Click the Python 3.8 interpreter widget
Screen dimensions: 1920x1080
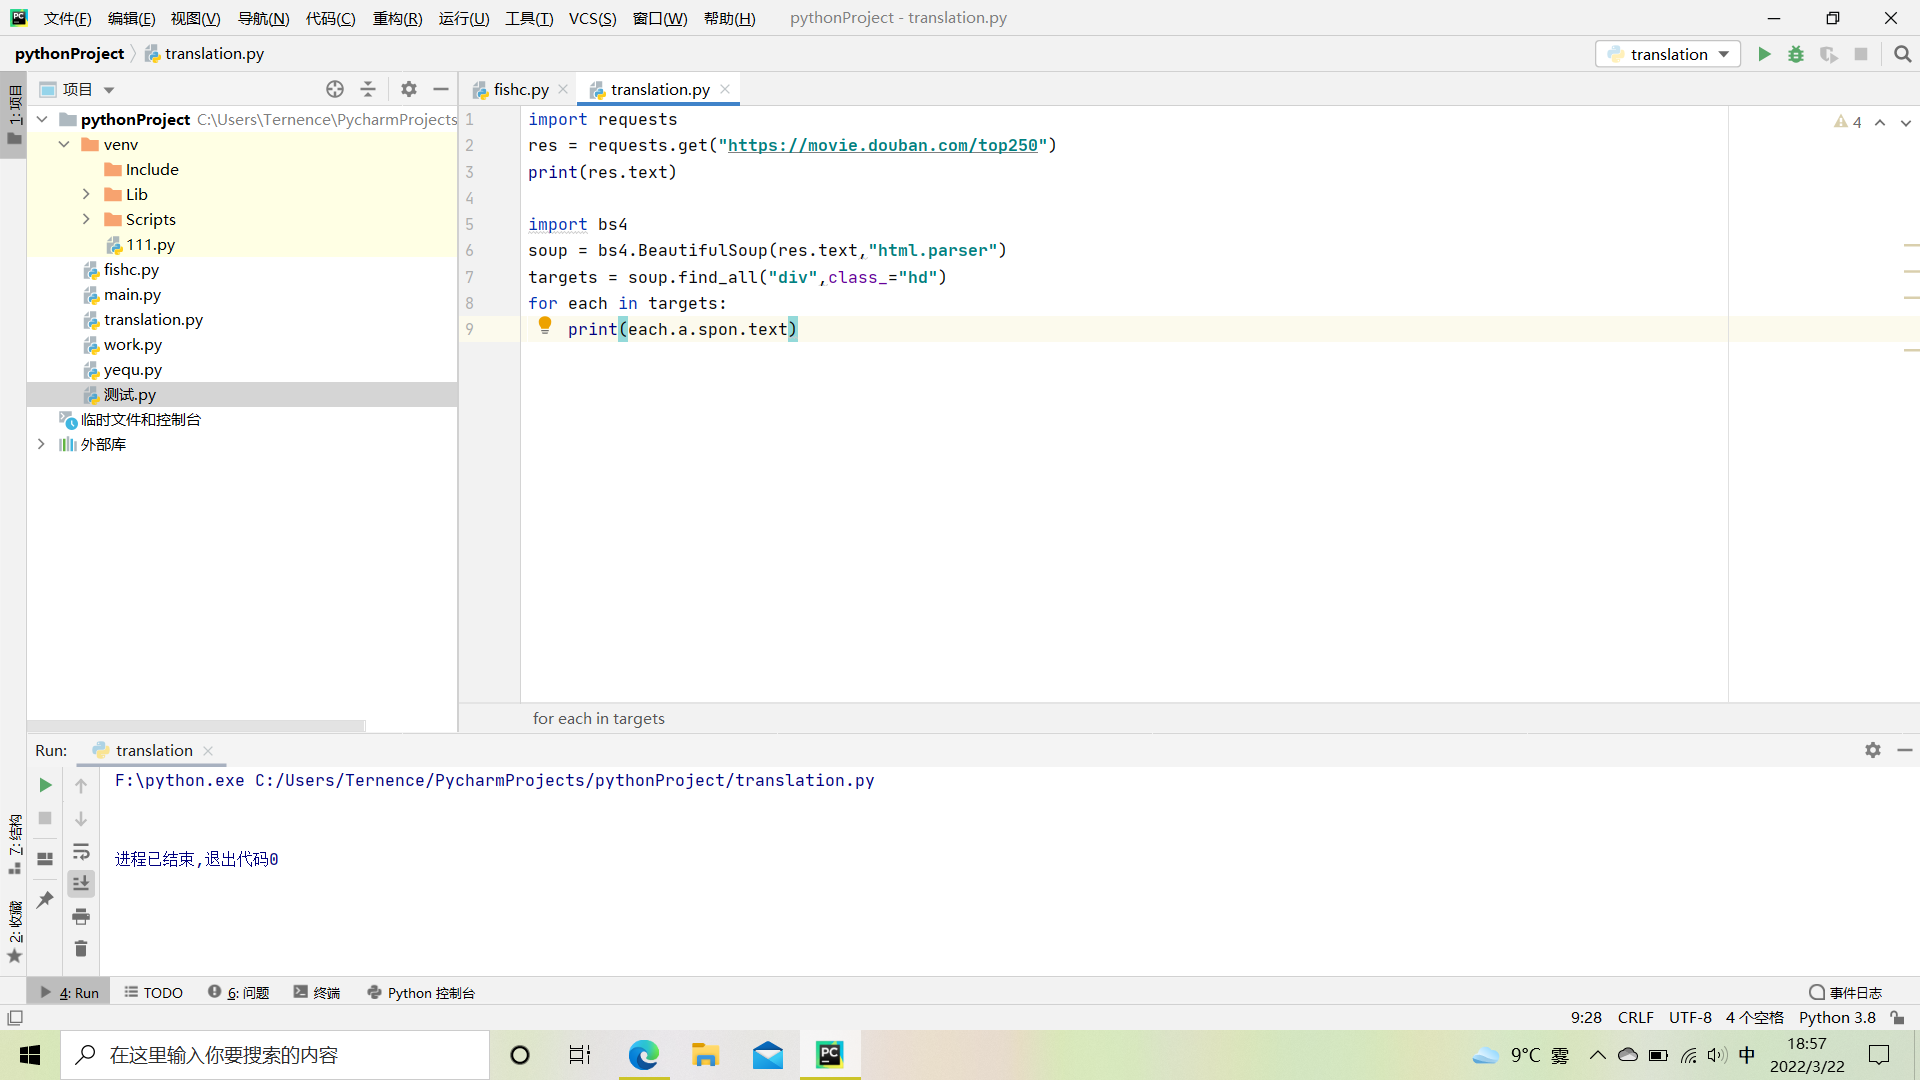tap(1837, 1017)
